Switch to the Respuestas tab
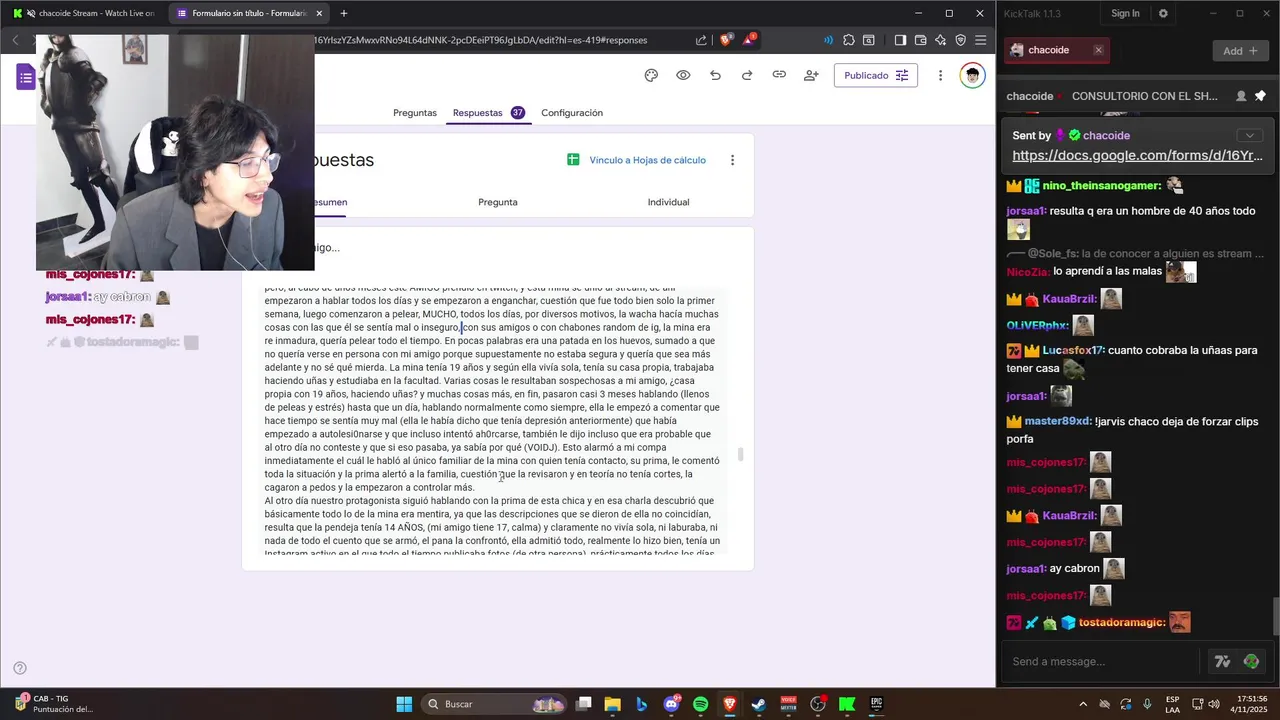 [x=489, y=113]
